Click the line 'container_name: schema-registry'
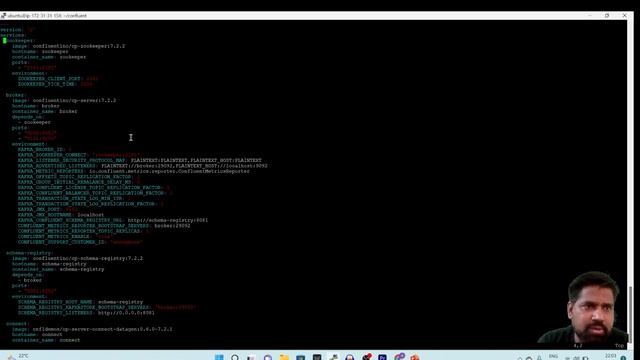 (58, 269)
